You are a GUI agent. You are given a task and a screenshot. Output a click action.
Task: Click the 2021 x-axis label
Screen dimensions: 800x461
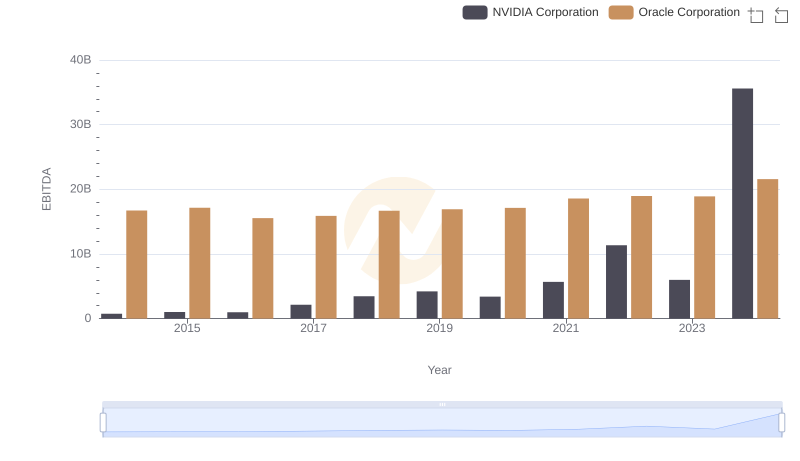565,328
